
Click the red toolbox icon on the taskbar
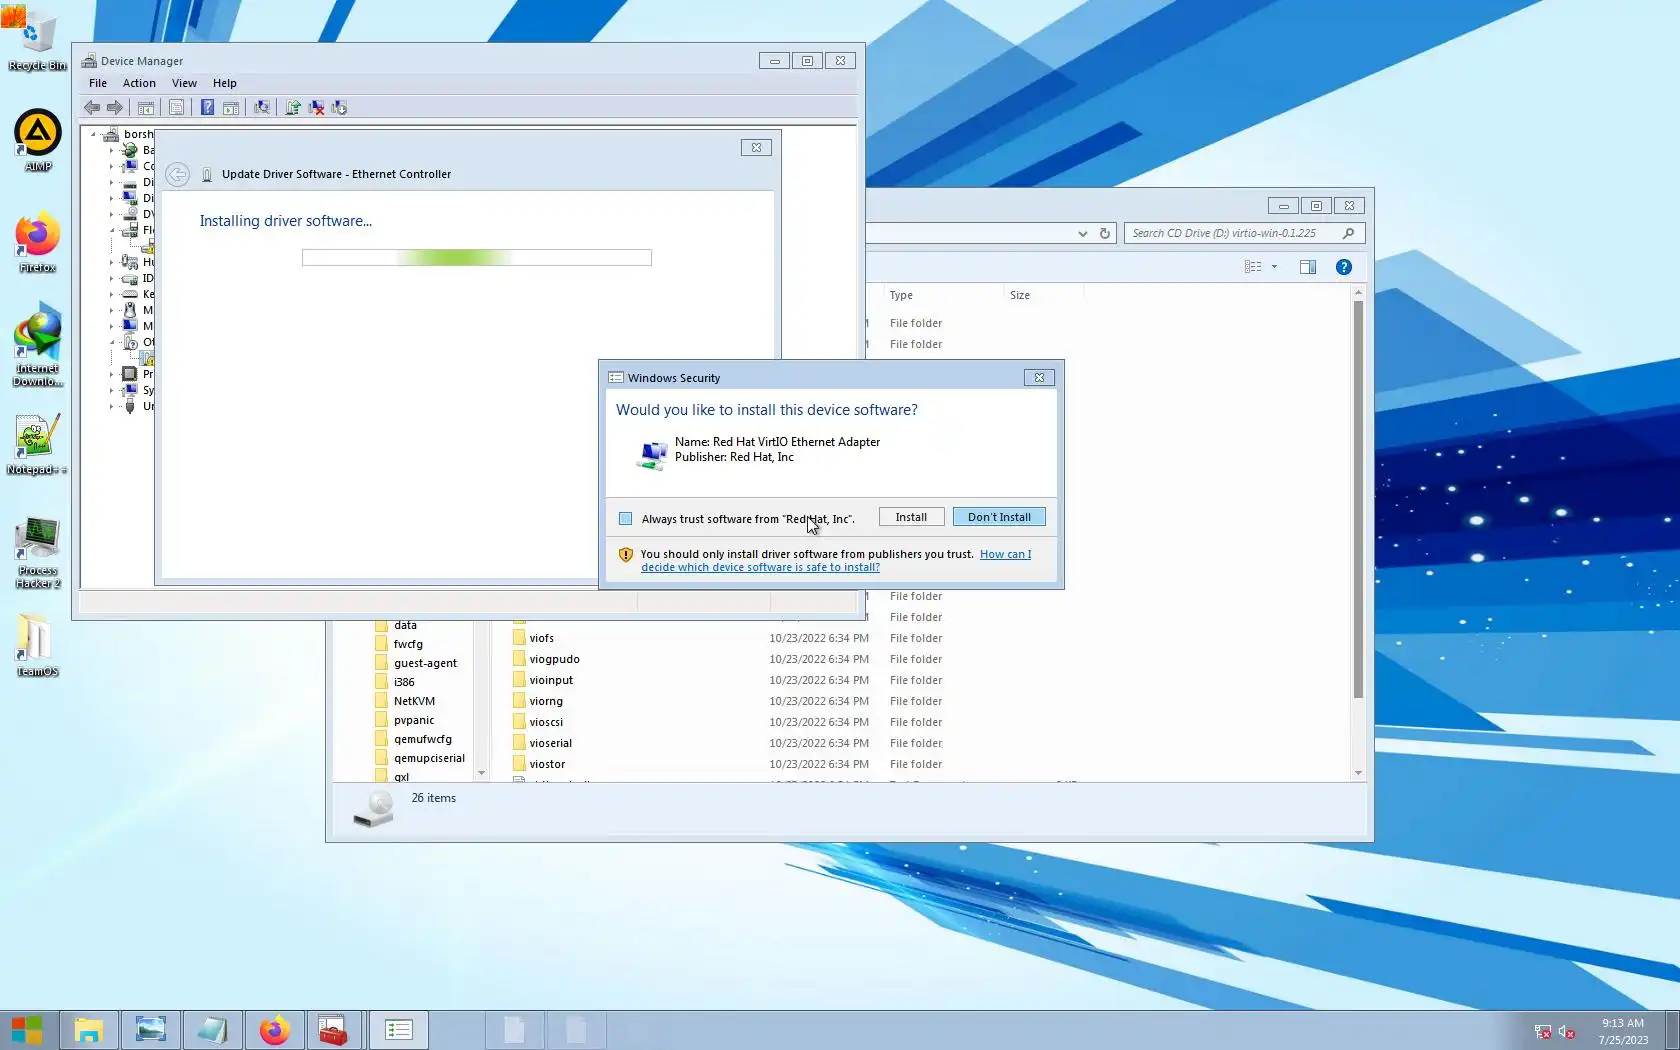[x=333, y=1030]
